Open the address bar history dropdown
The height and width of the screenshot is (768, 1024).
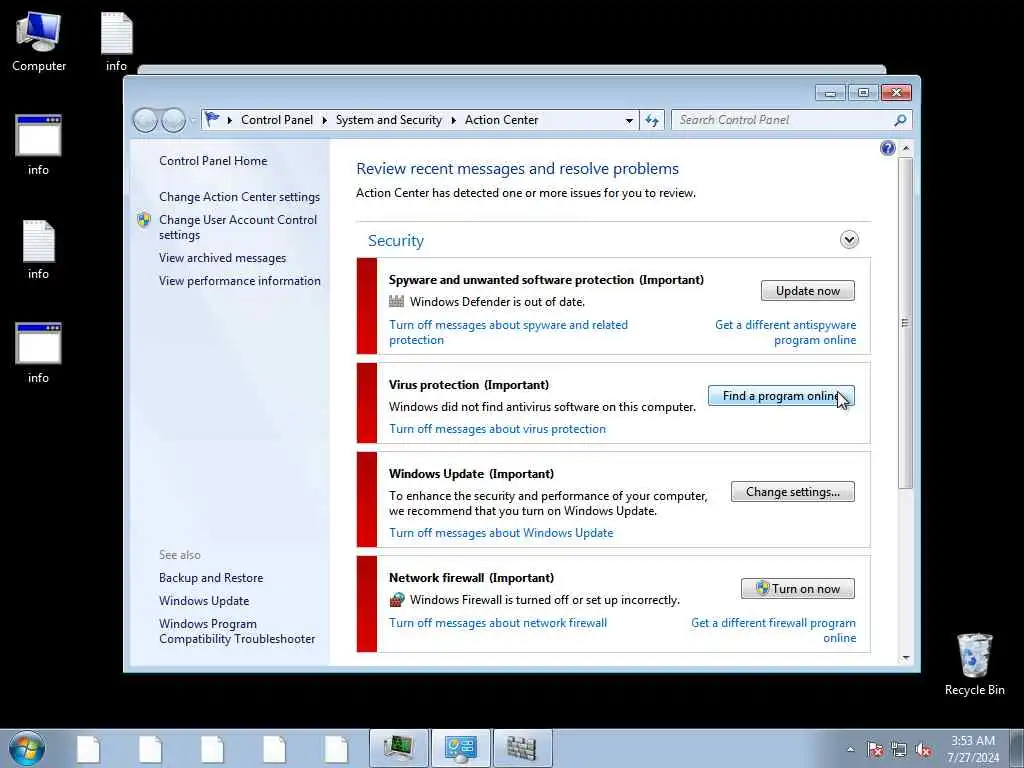[x=629, y=120]
